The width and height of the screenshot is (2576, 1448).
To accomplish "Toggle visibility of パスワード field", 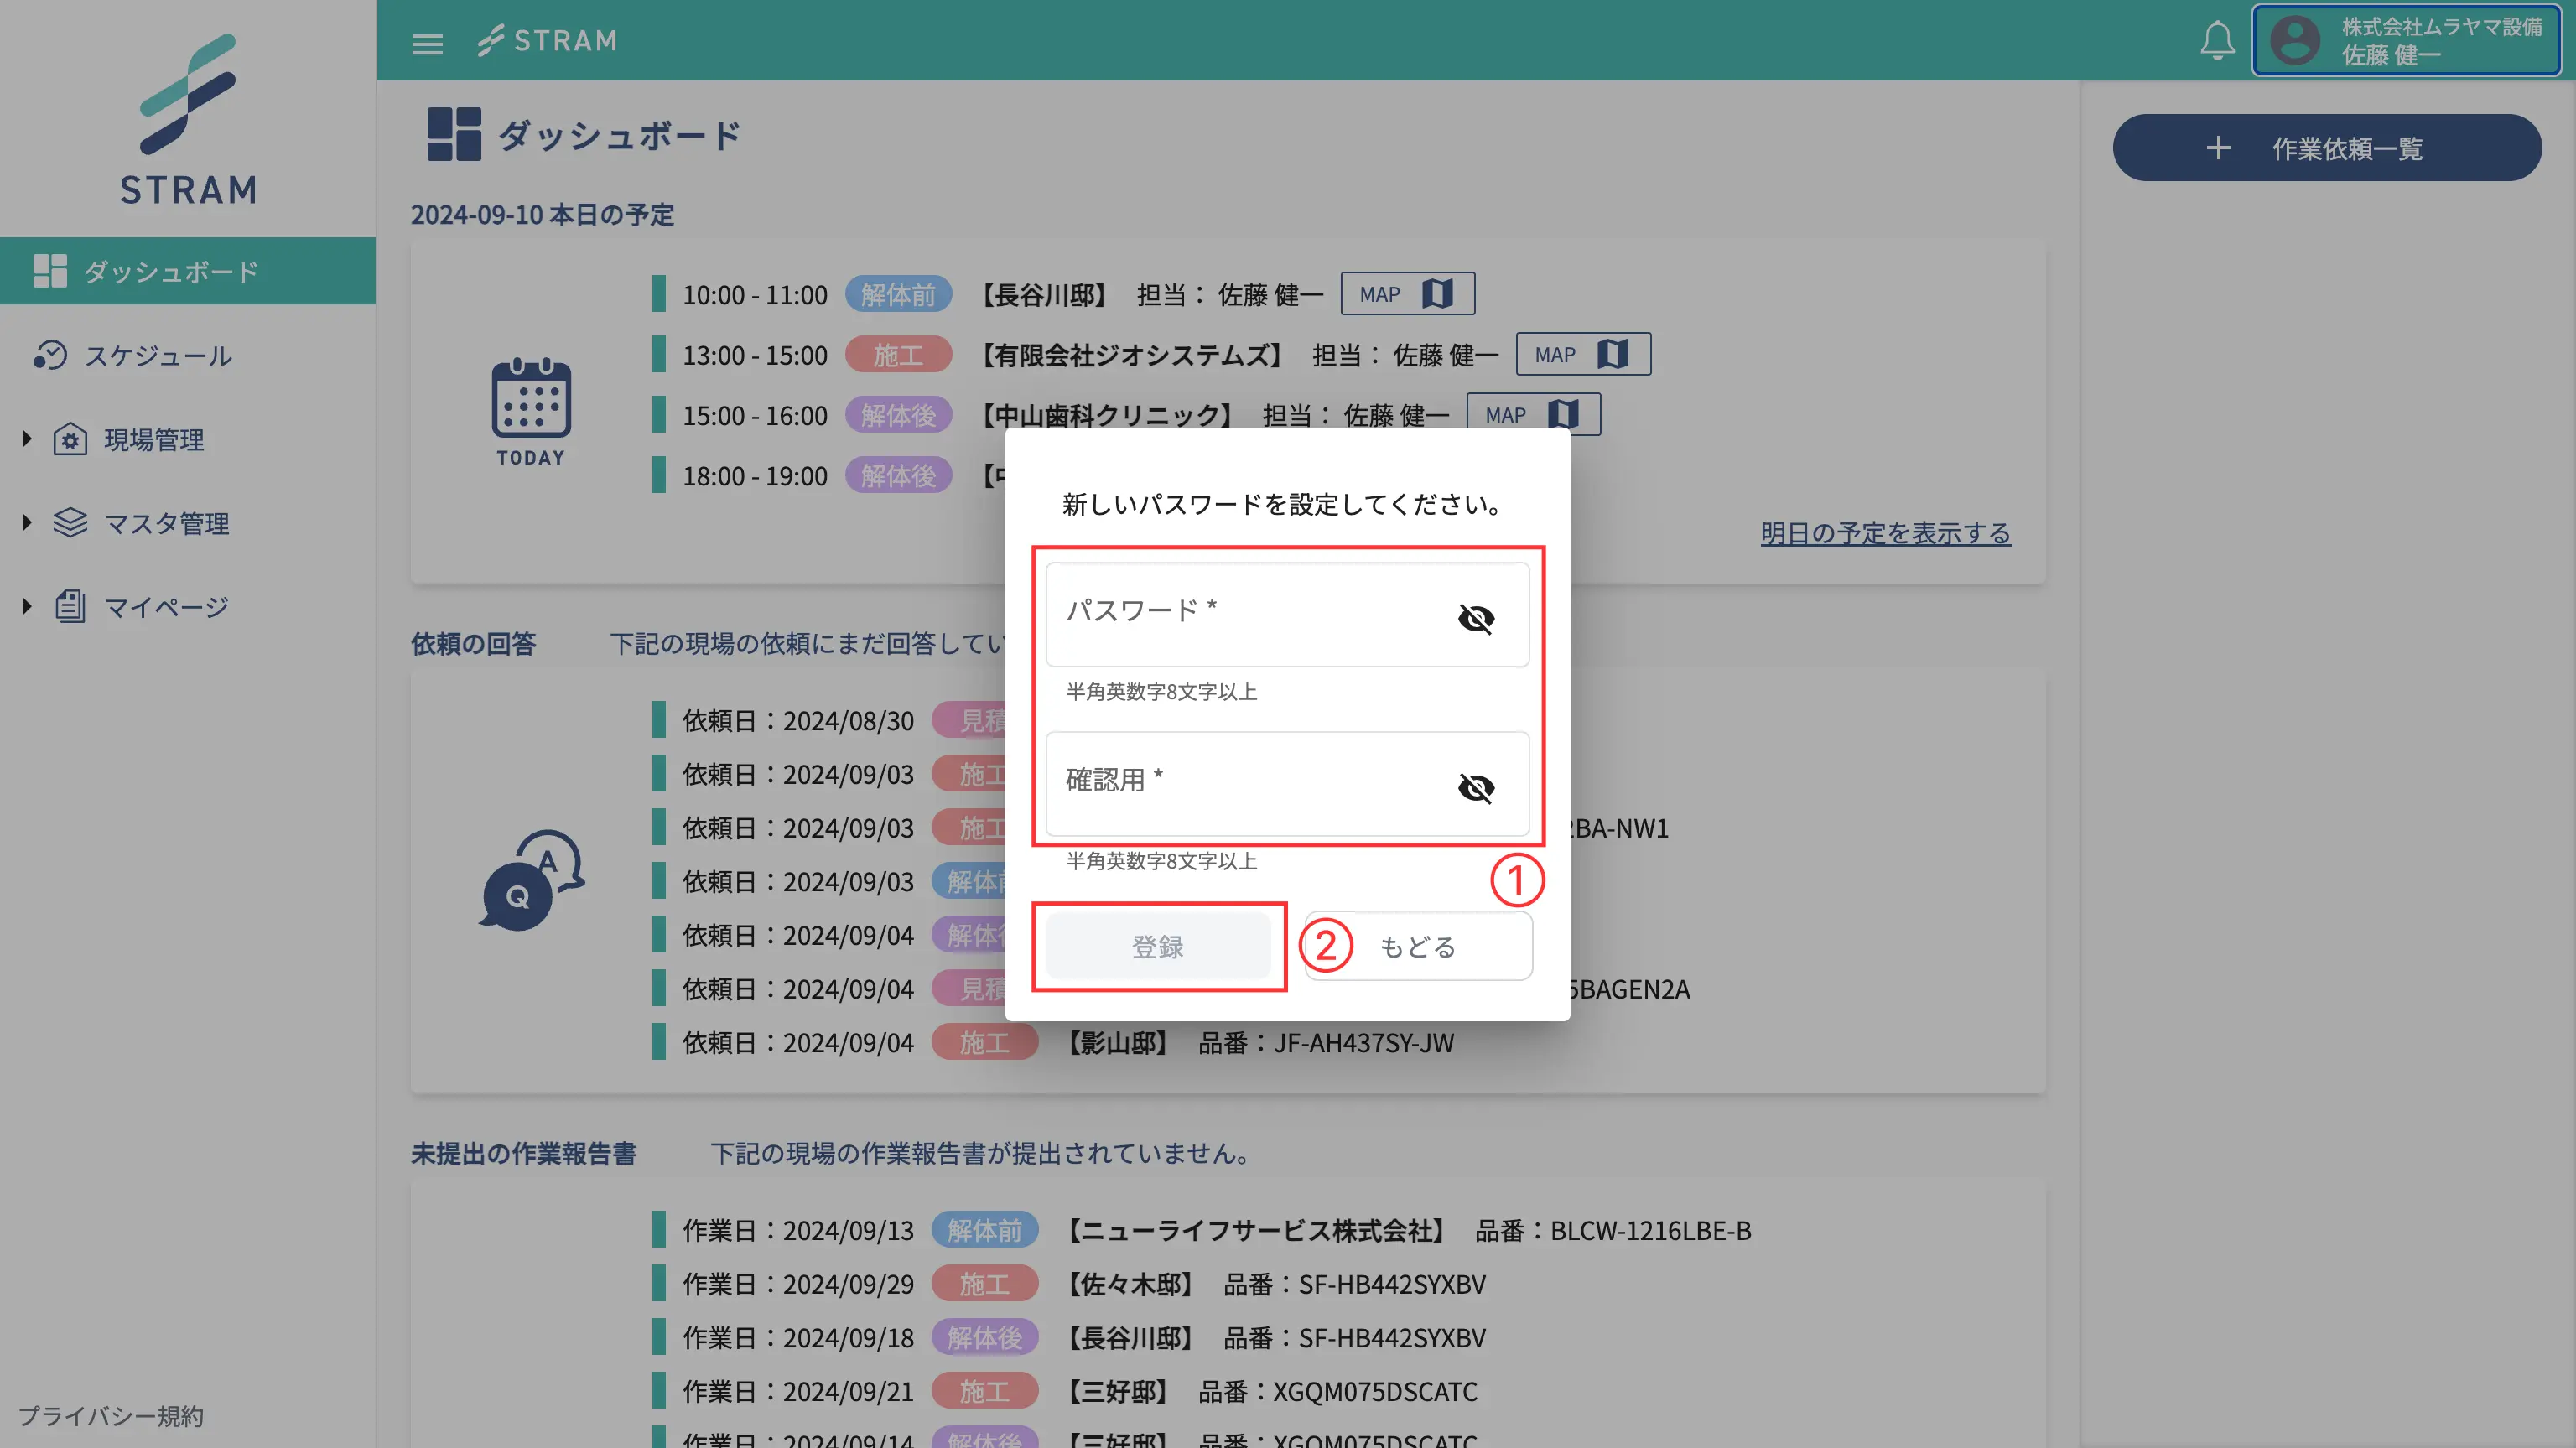I will (x=1475, y=618).
